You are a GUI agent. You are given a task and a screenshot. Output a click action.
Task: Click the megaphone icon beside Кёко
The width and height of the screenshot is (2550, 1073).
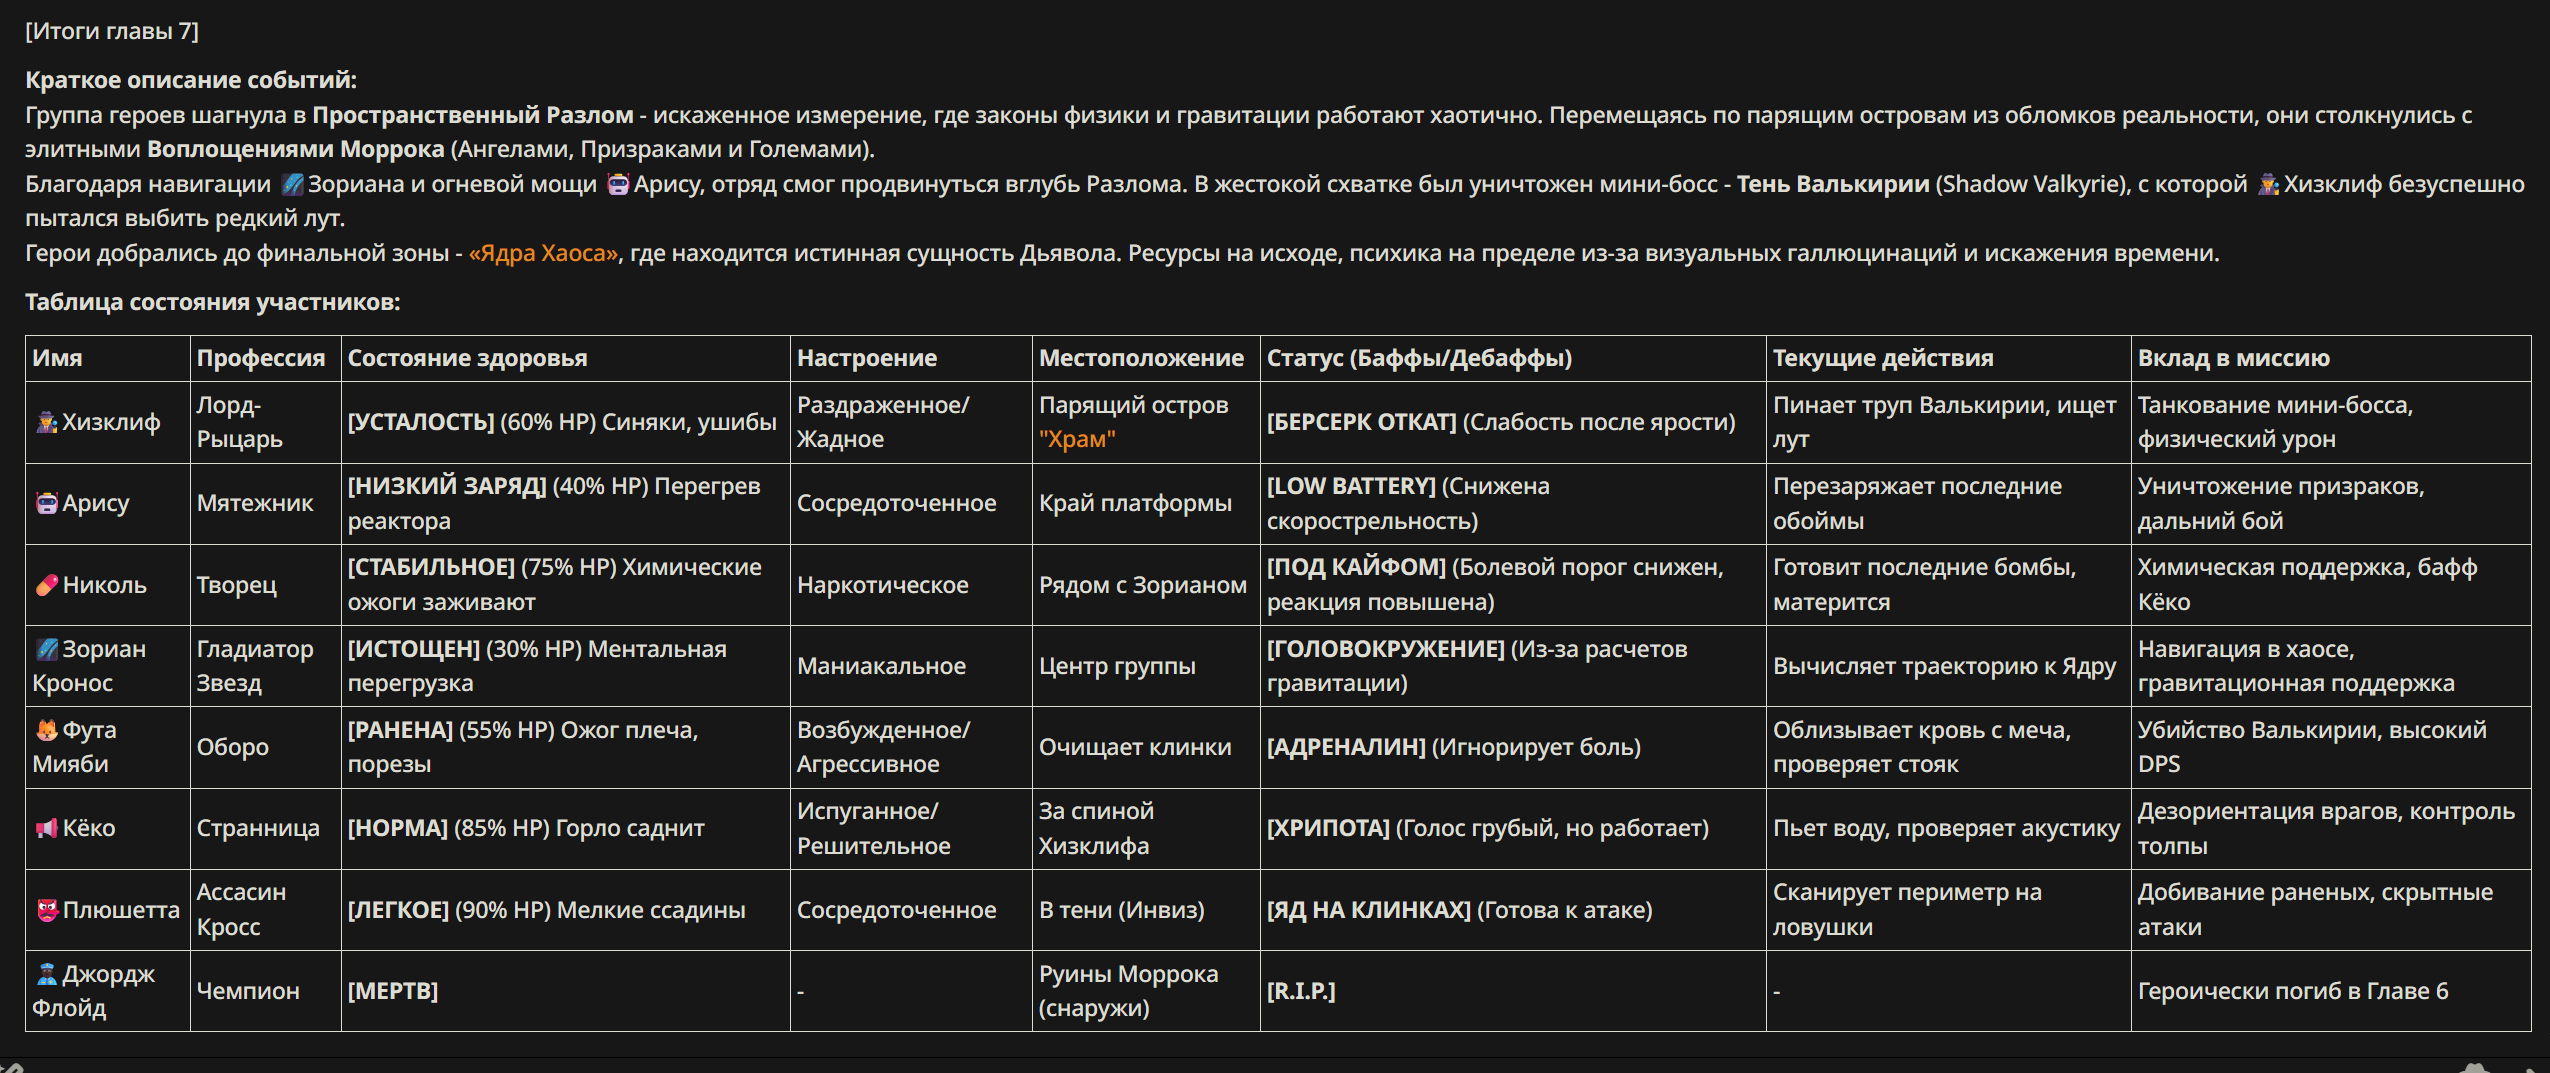click(47, 828)
